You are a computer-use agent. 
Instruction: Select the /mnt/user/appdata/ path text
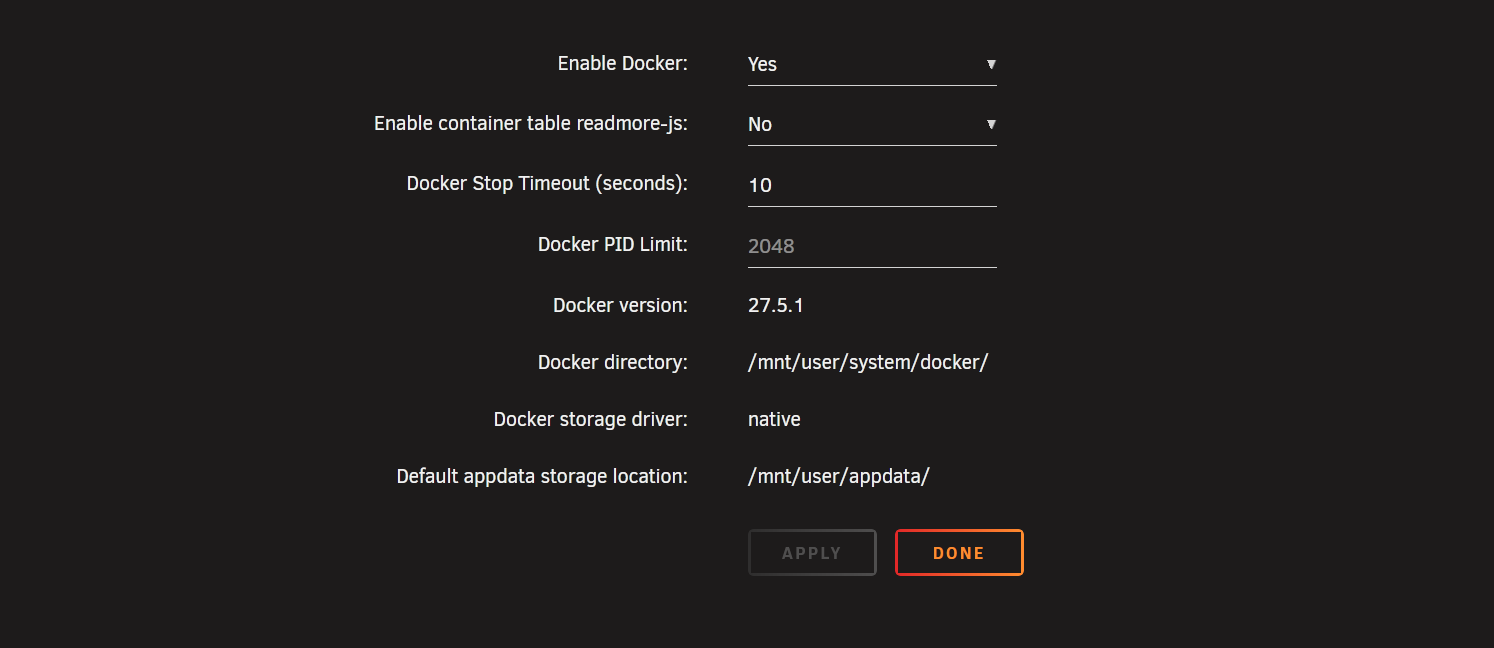point(839,477)
